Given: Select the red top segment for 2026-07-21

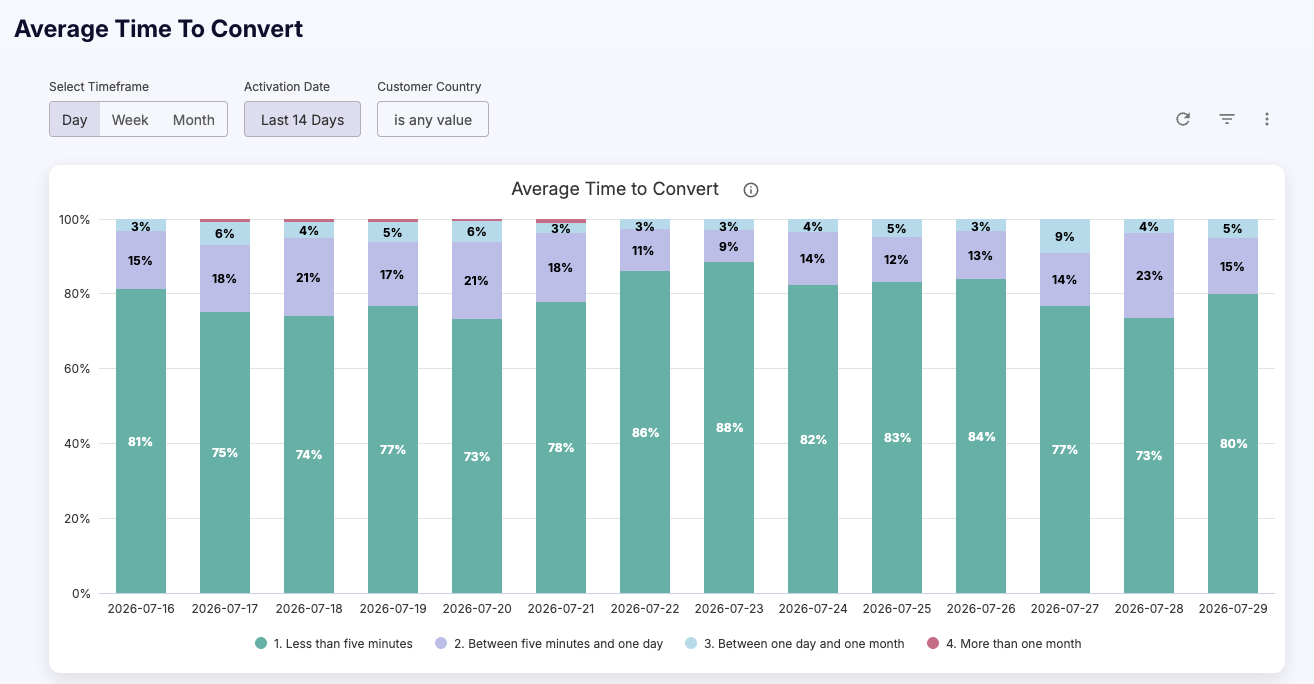Looking at the screenshot, I should pyautogui.click(x=561, y=221).
